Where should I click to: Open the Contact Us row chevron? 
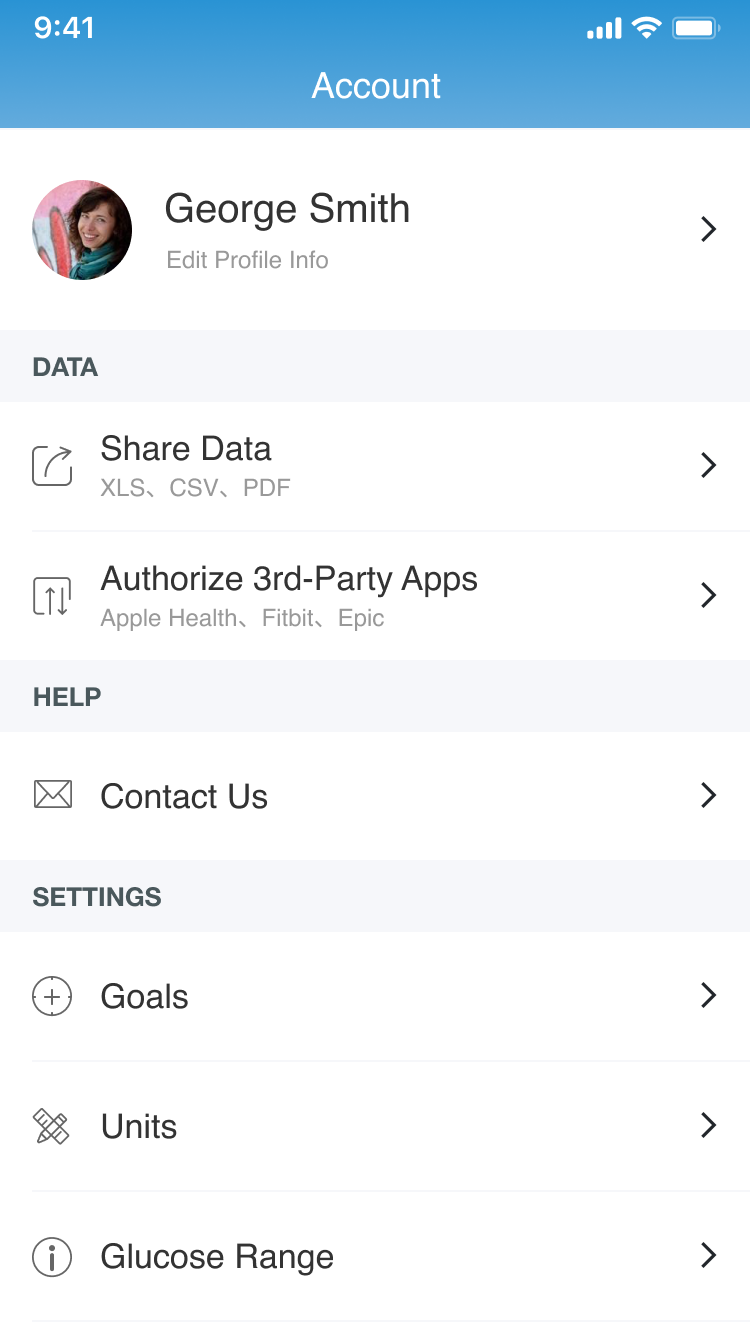709,795
